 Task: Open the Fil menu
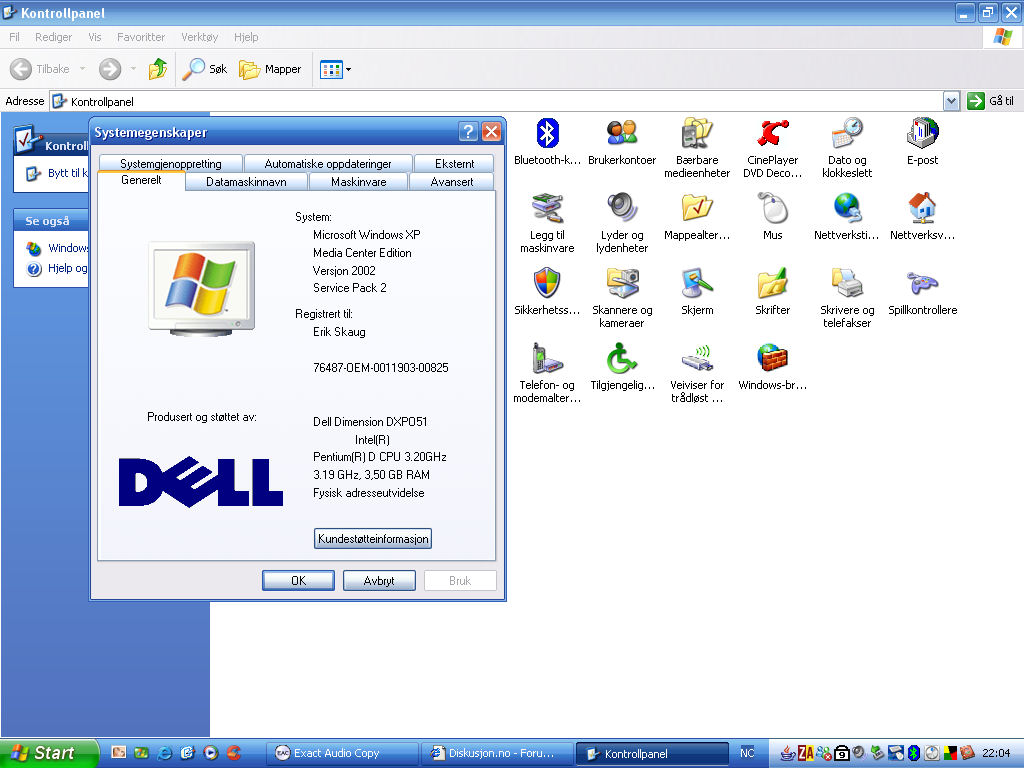14,37
